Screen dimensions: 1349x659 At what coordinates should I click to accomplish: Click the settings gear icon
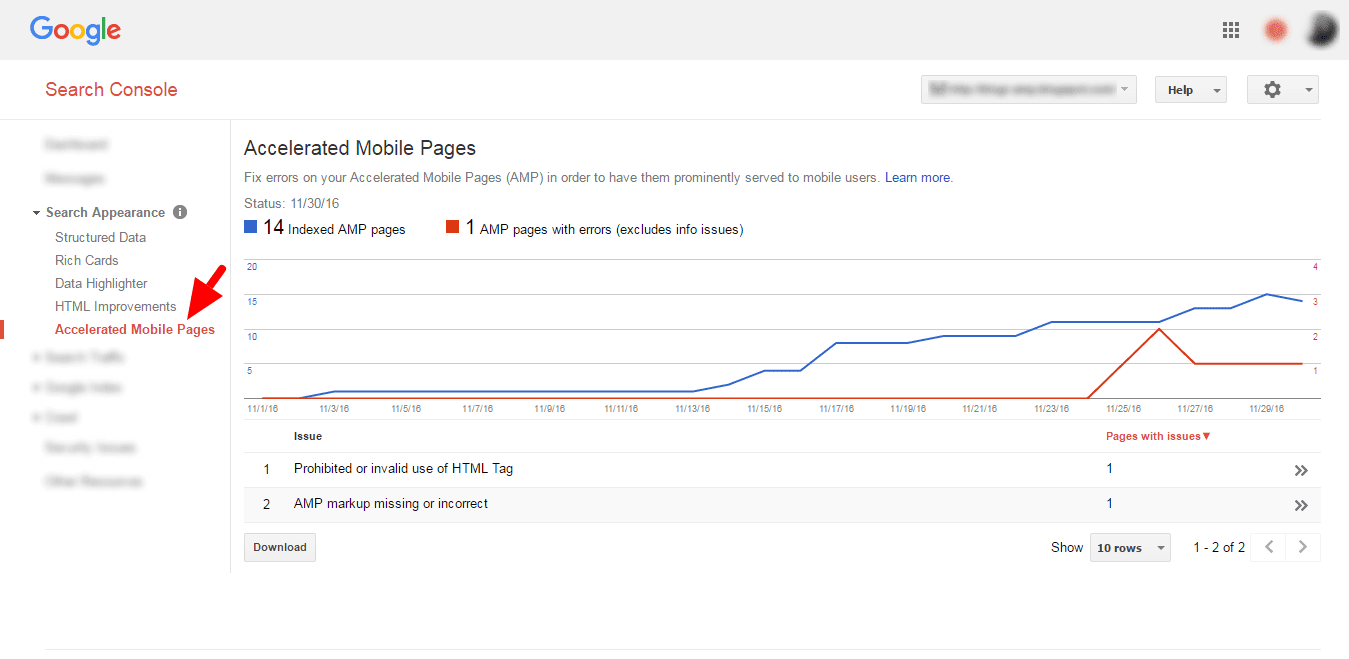(1272, 90)
